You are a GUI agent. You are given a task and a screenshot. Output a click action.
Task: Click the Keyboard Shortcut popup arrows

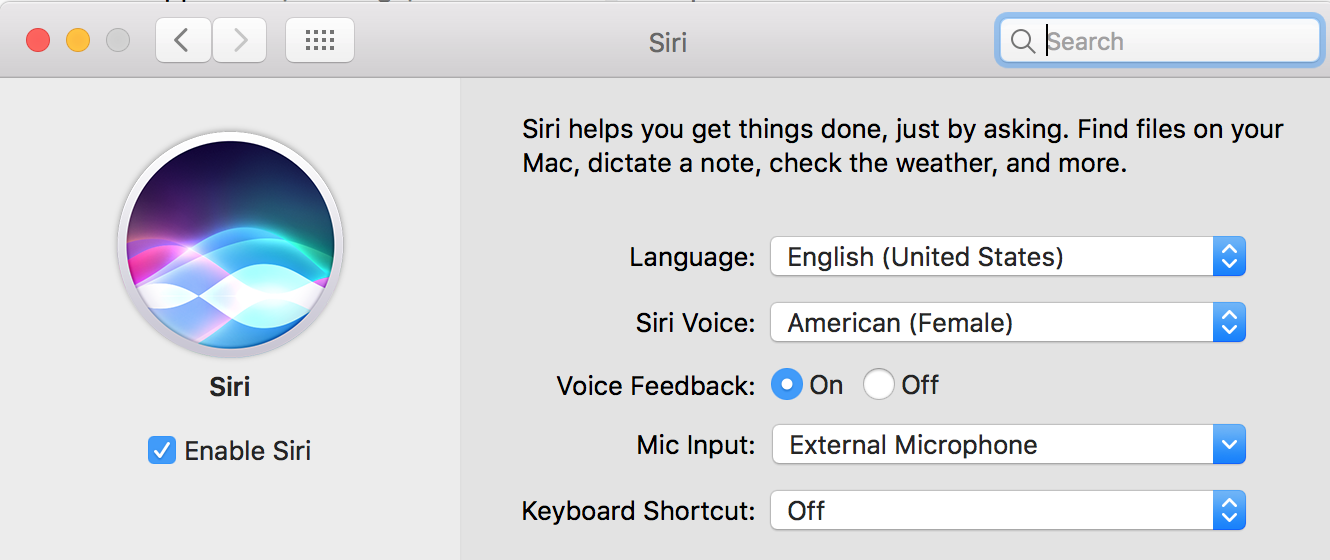click(1229, 511)
